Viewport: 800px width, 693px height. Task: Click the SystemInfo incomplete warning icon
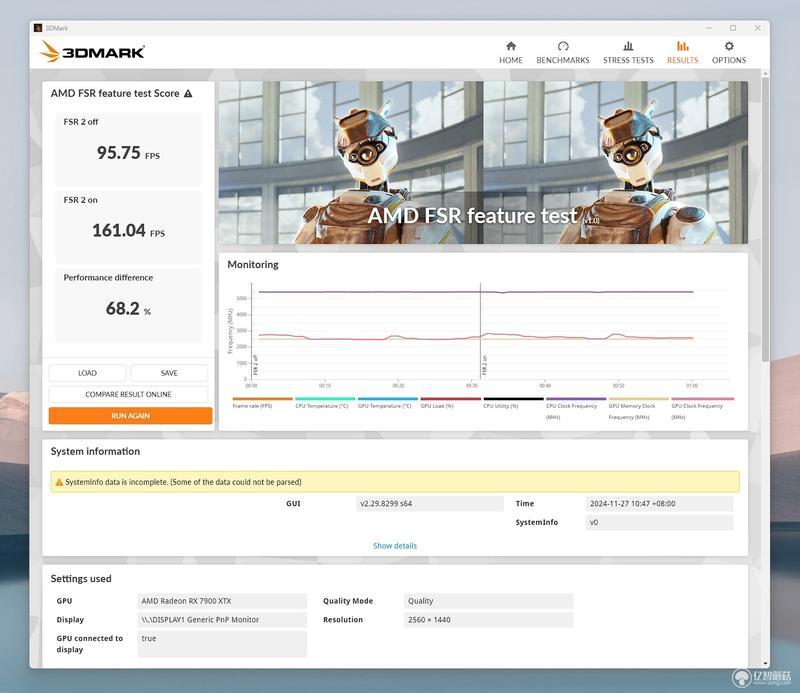(x=59, y=482)
